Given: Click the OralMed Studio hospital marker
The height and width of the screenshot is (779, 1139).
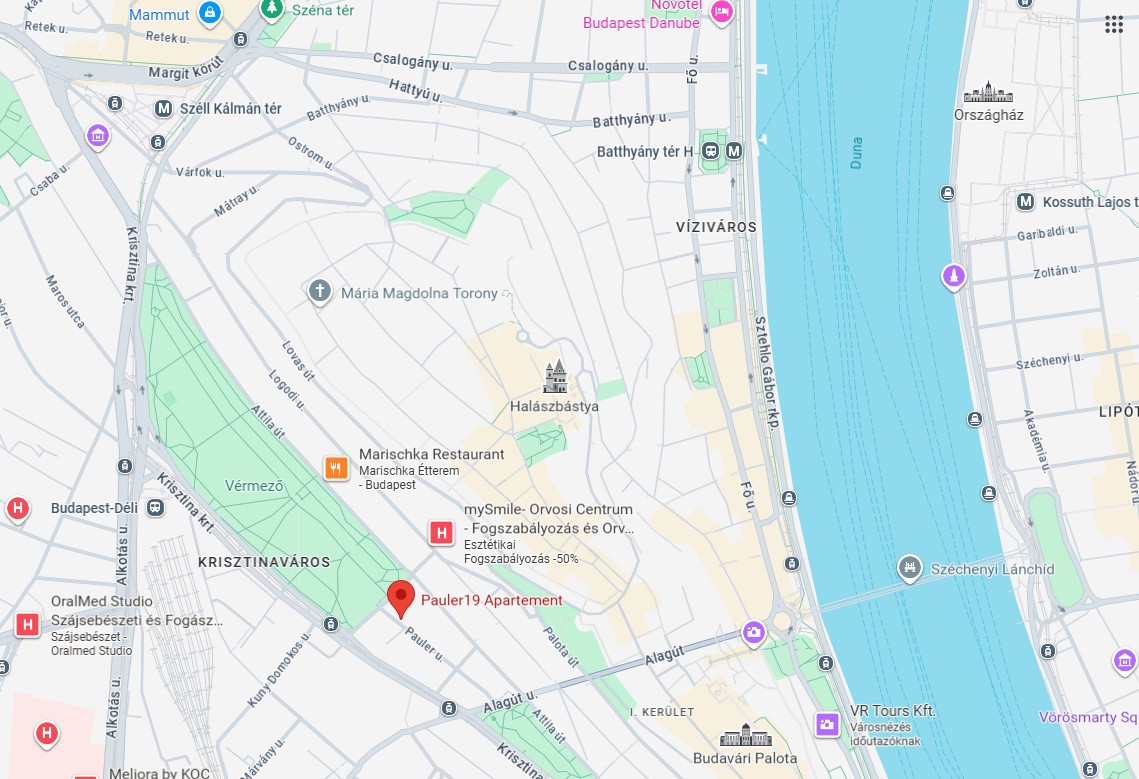Looking at the screenshot, I should point(28,624).
